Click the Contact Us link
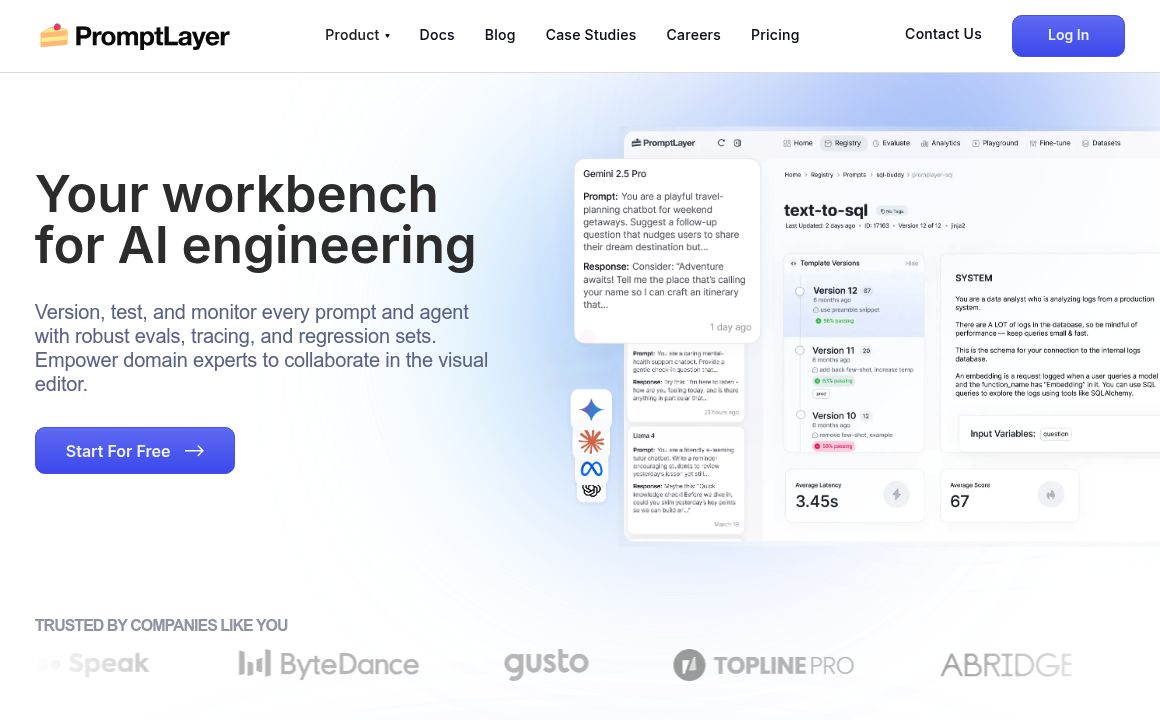Image resolution: width=1160 pixels, height=720 pixels. coord(943,34)
